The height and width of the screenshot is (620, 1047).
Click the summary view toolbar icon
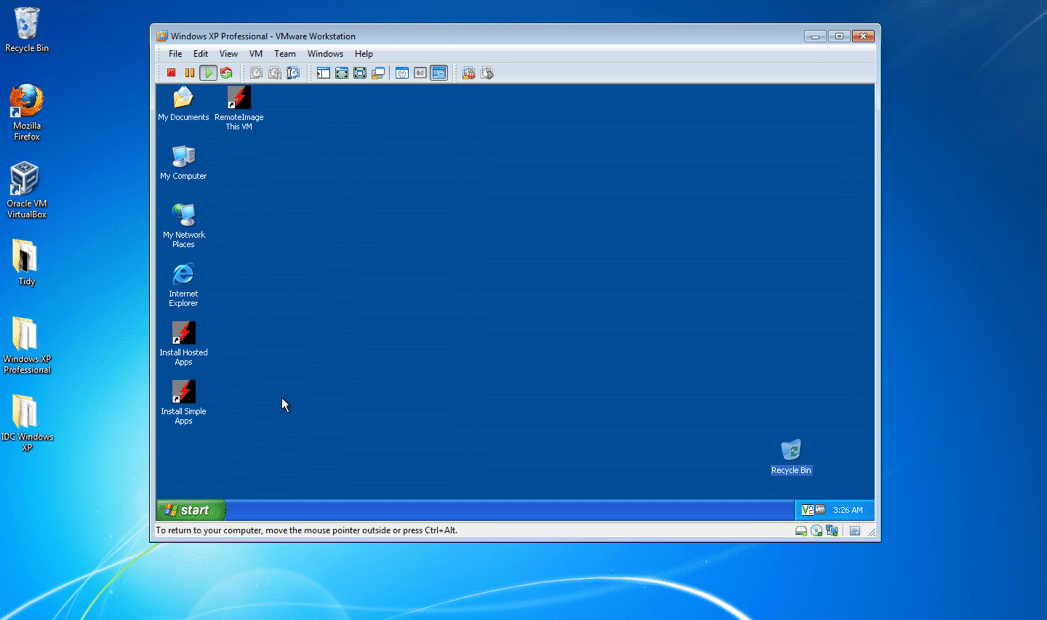click(x=402, y=73)
